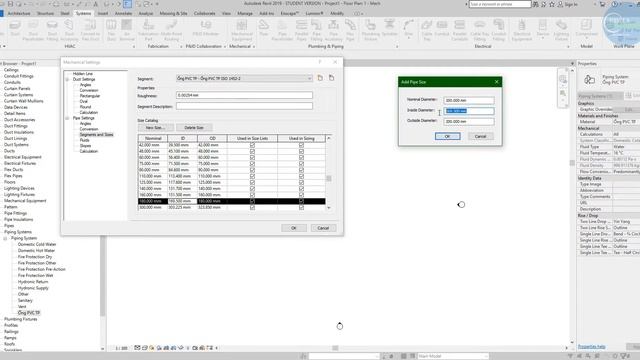
Task: Choose the Parallel Pipes tool
Action: click(x=301, y=30)
